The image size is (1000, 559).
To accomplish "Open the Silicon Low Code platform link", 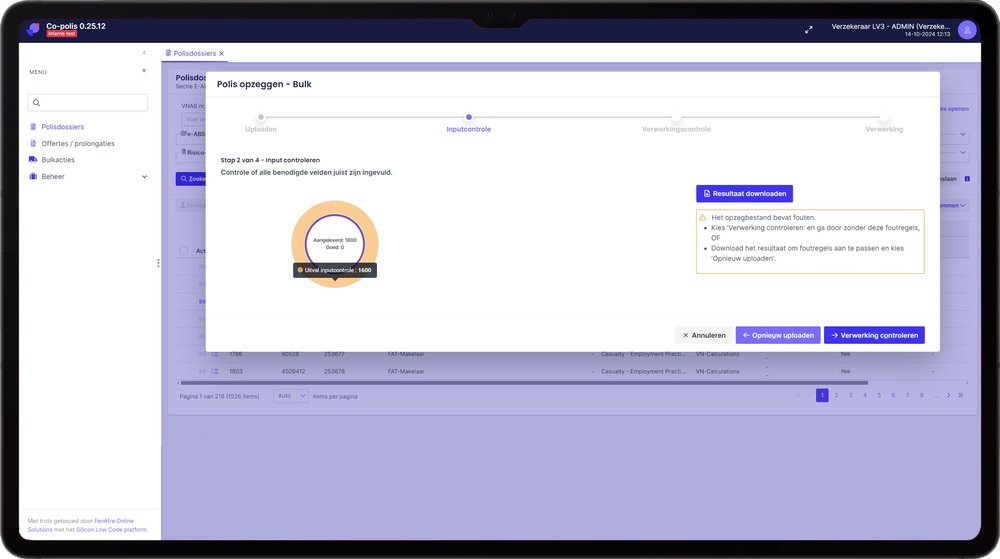I will pyautogui.click(x=111, y=530).
